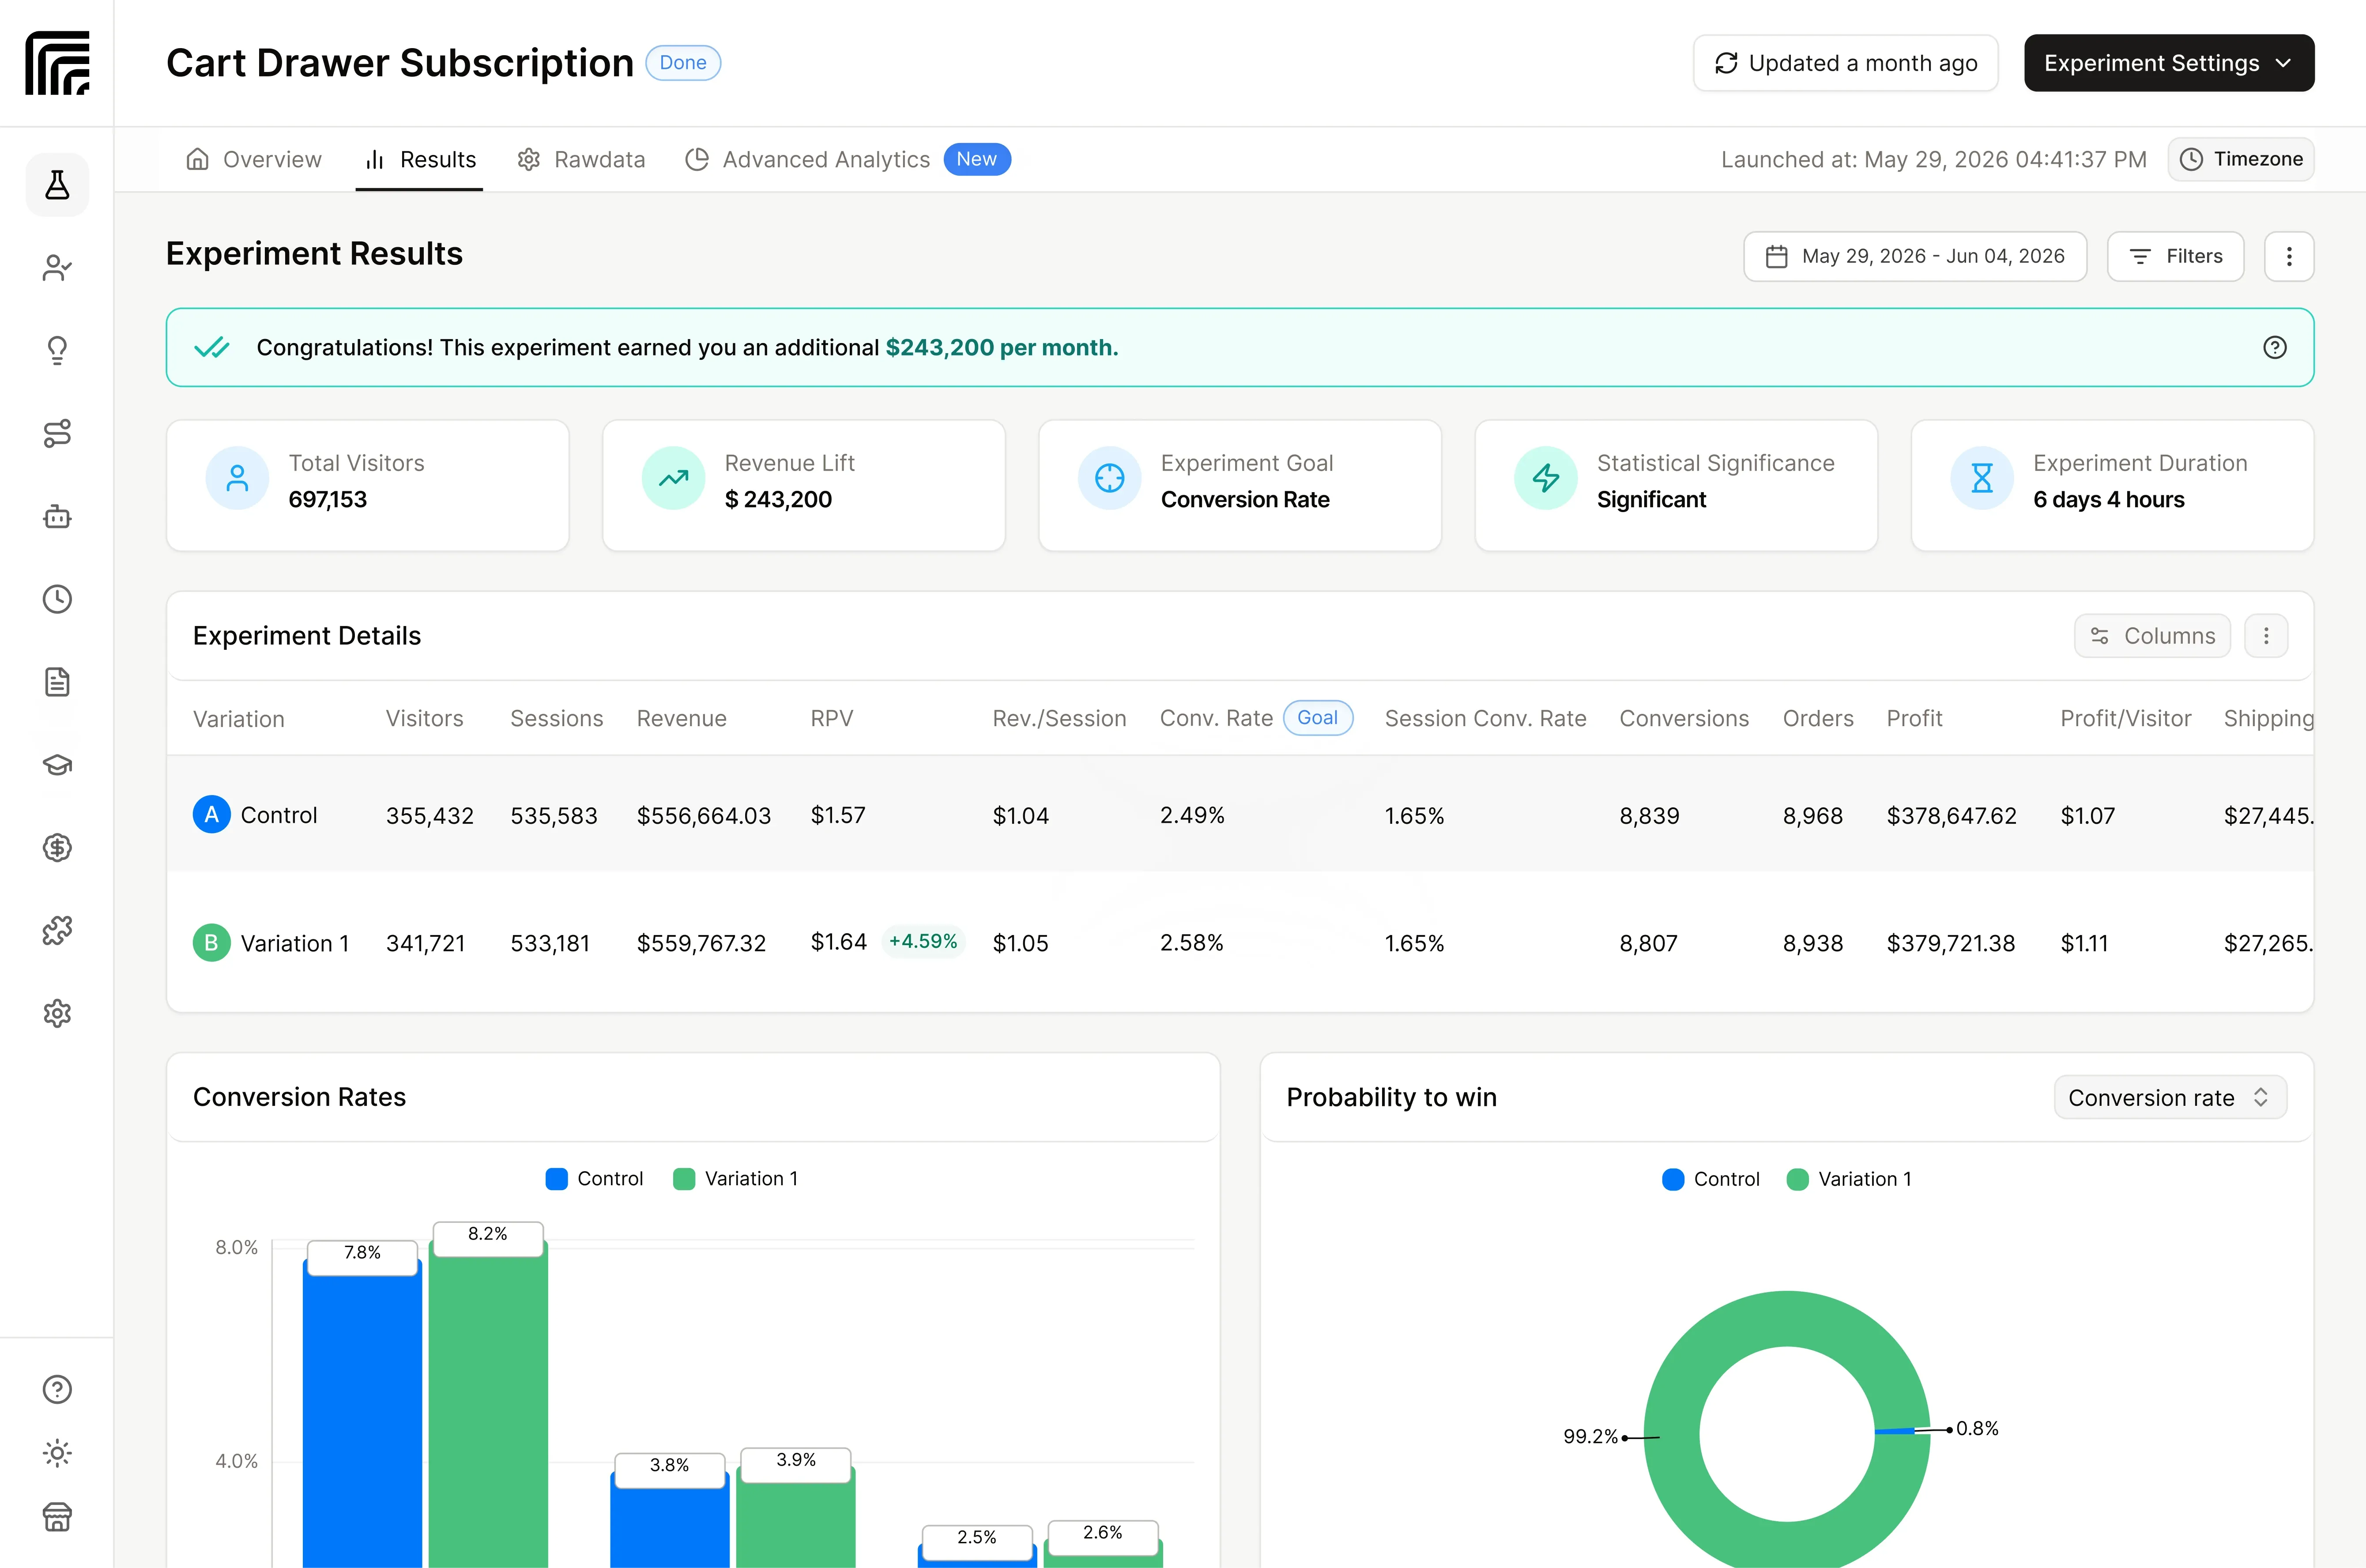This screenshot has height=1568, width=2366.
Task: Open the graduation cap academy icon
Action: coord(57,765)
